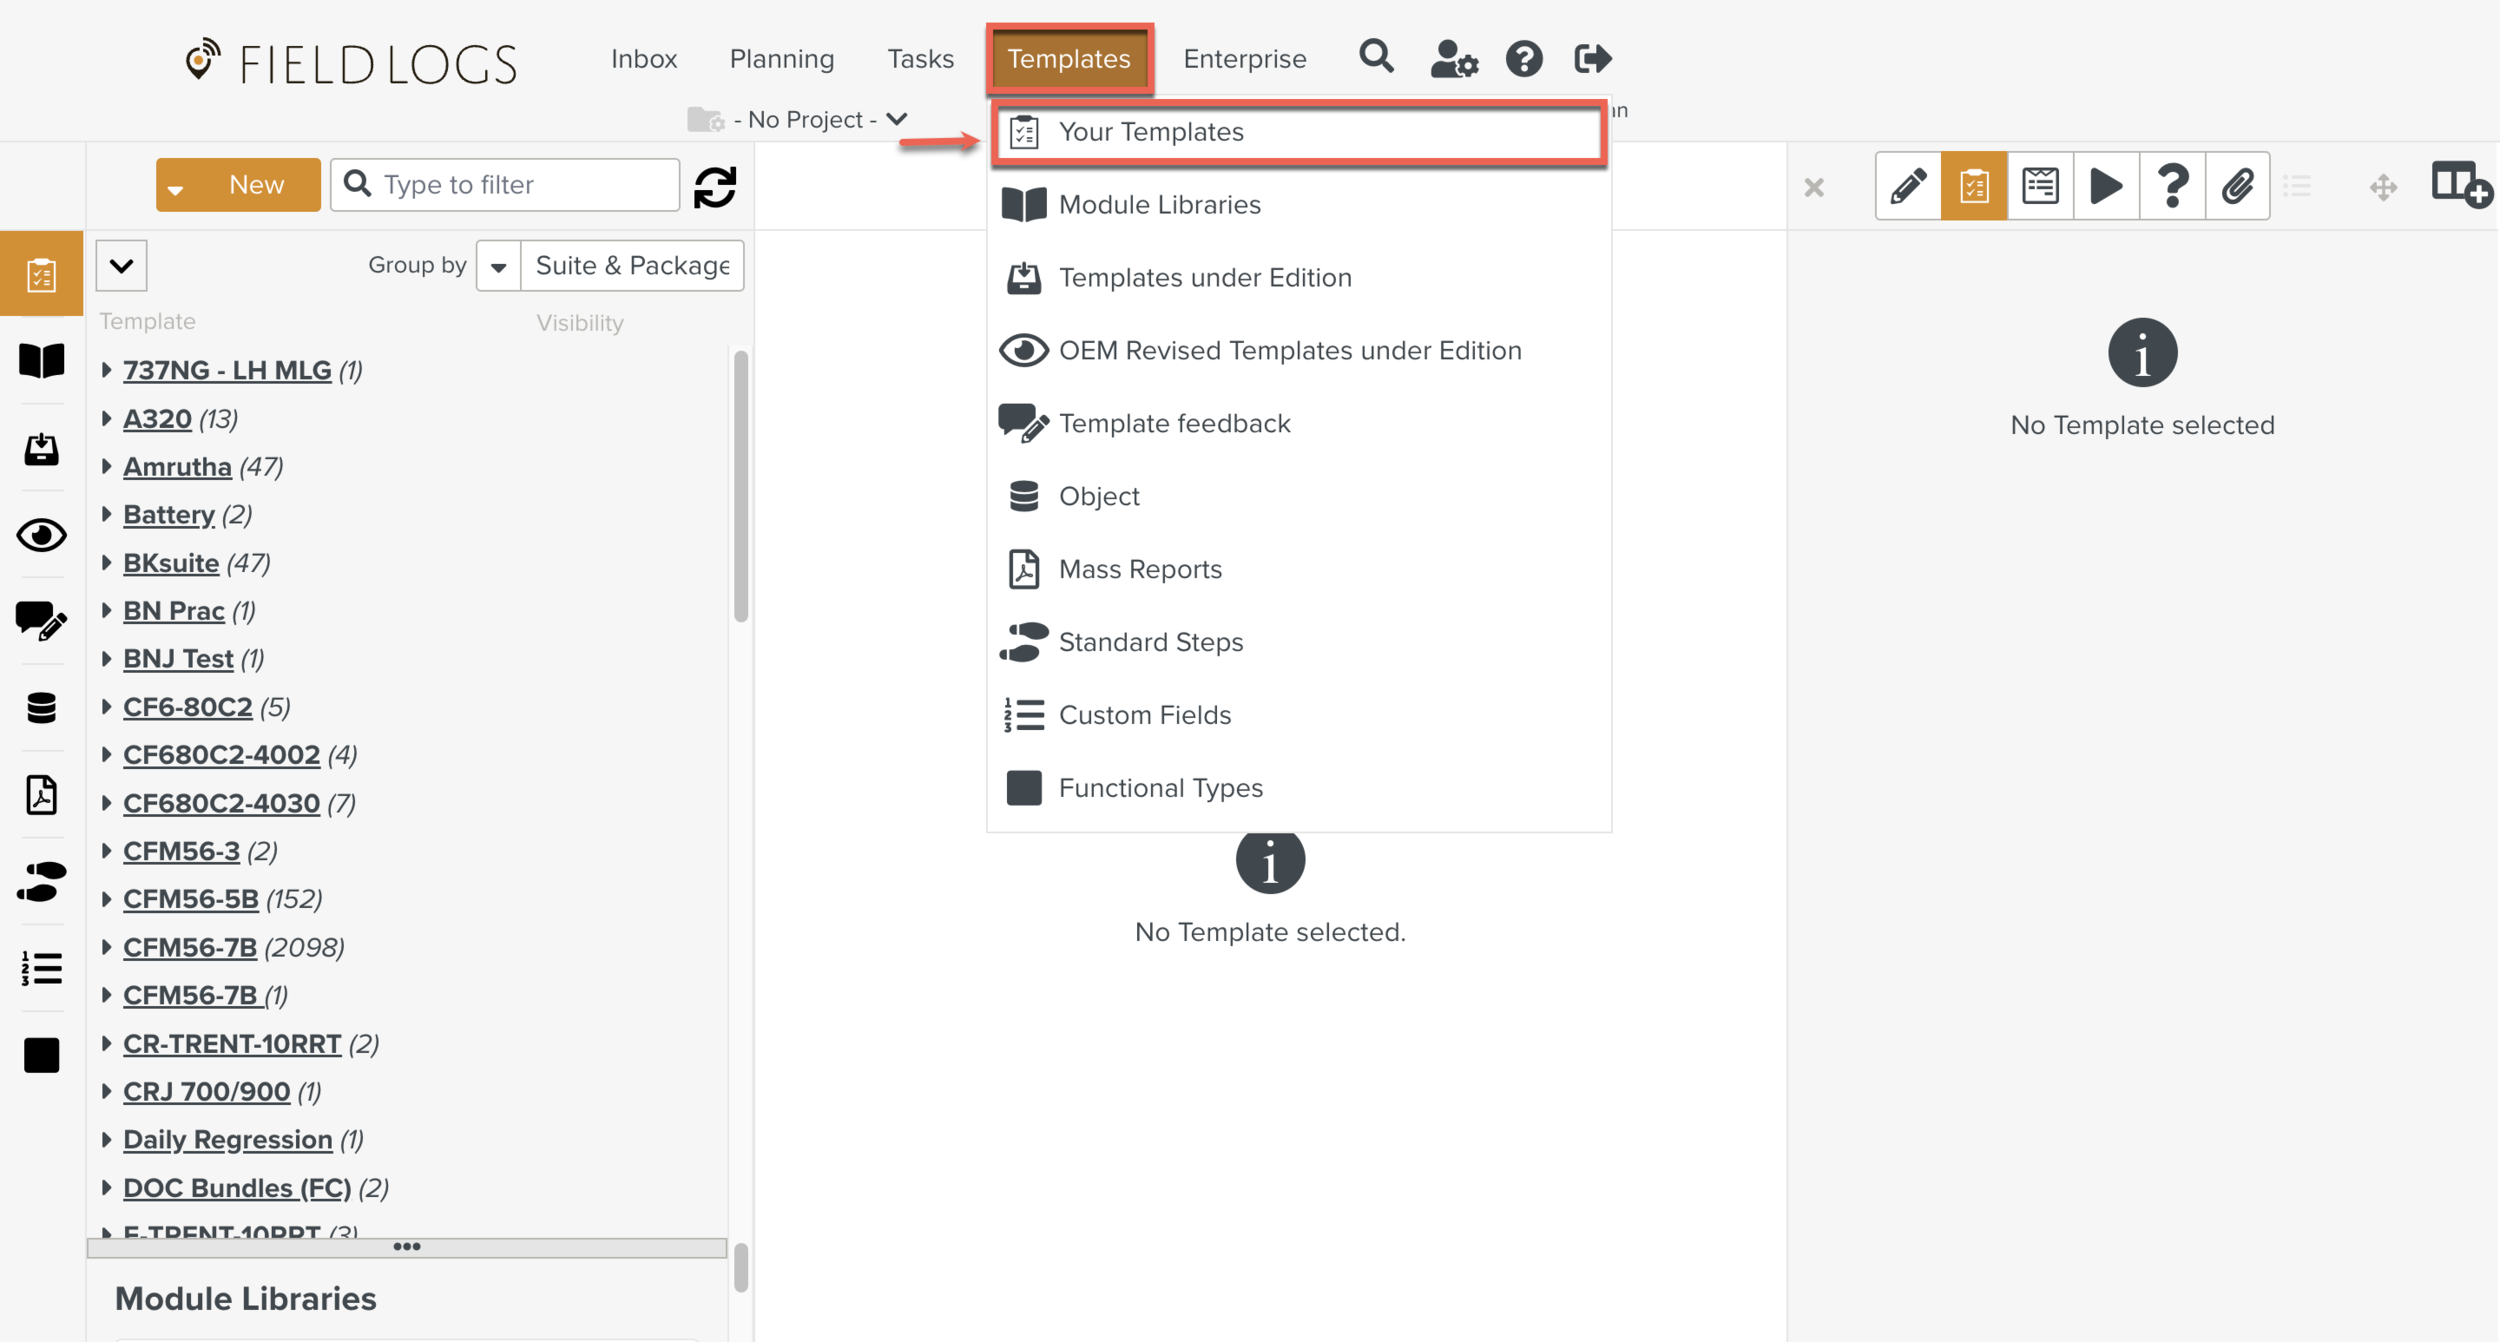
Task: Open the CRJ 700/900 suite link
Action: (x=207, y=1092)
